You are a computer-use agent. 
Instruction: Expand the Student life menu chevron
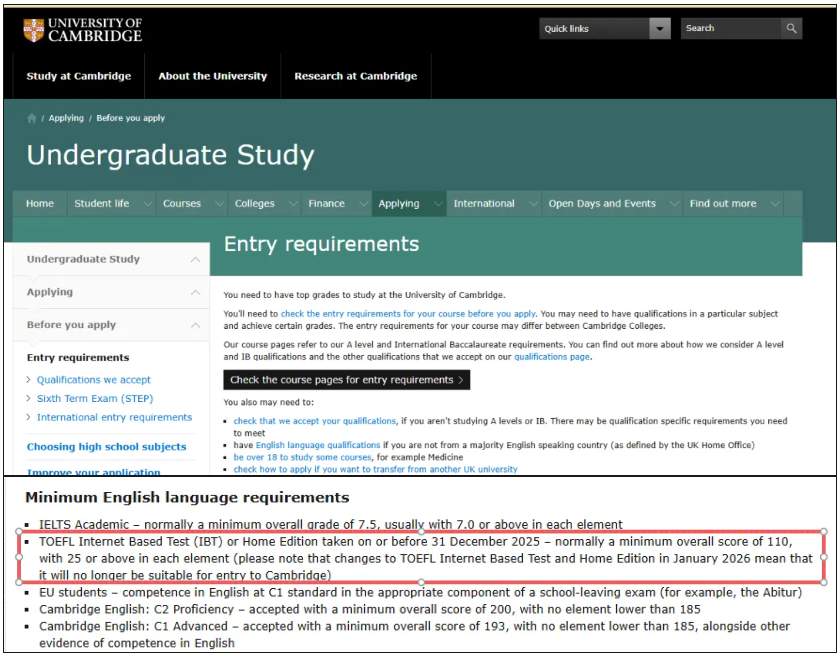(148, 204)
